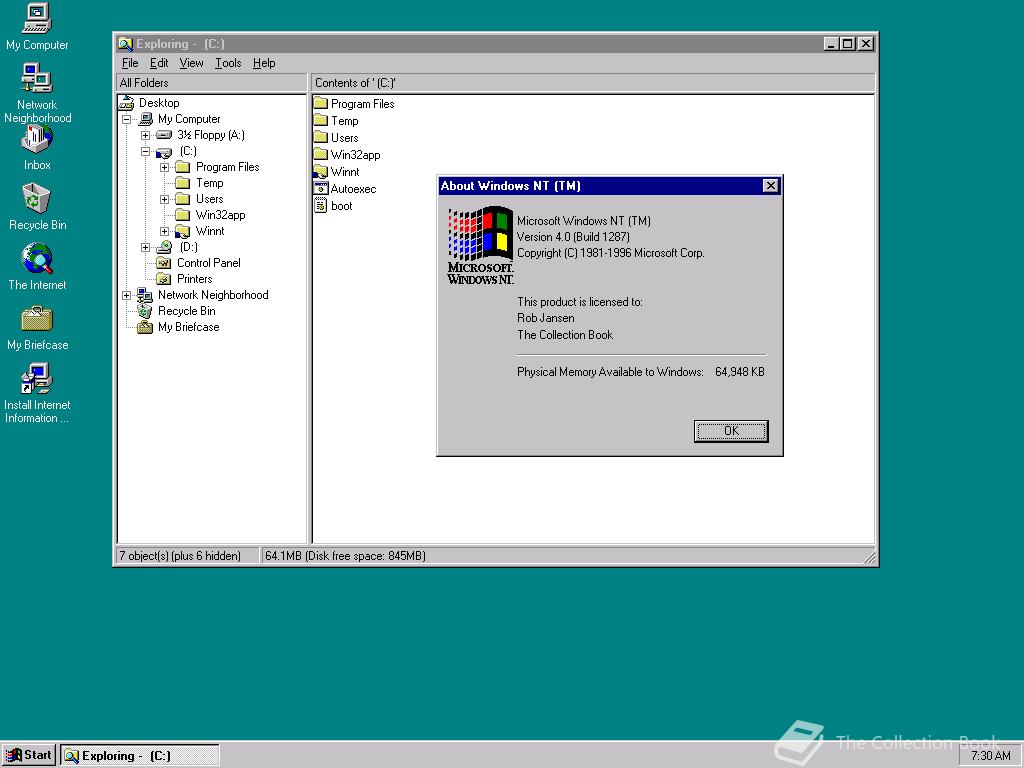
Task: Expand the (D:) drive node
Action: [x=146, y=248]
